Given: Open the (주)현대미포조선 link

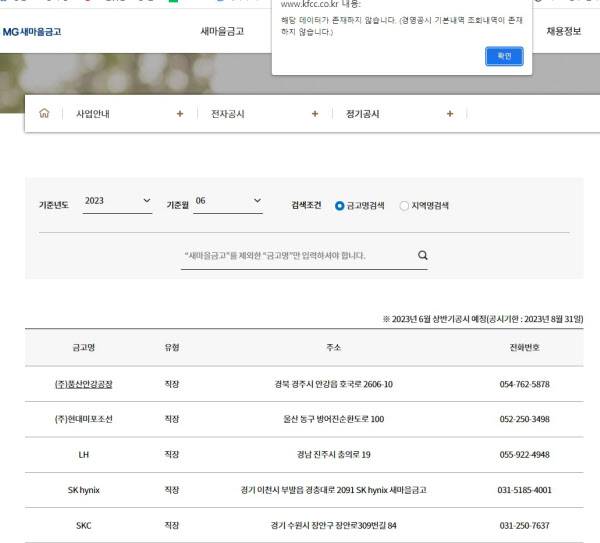Looking at the screenshot, I should coord(84,419).
